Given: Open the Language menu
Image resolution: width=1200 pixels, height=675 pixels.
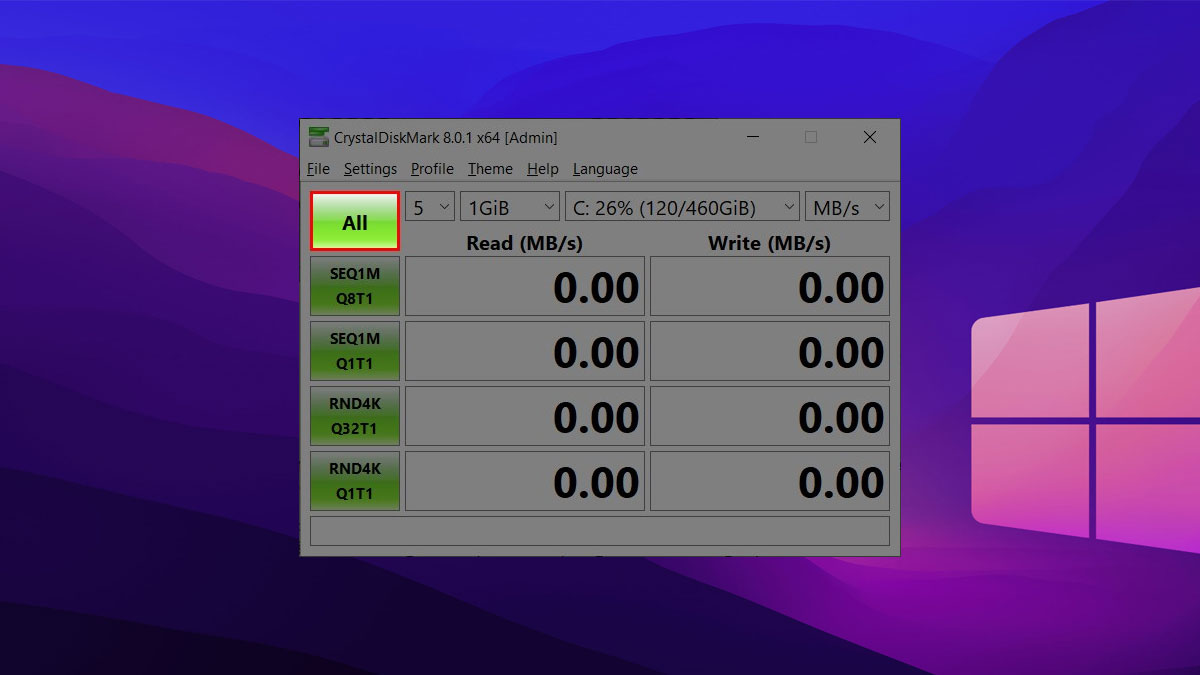Looking at the screenshot, I should (605, 169).
